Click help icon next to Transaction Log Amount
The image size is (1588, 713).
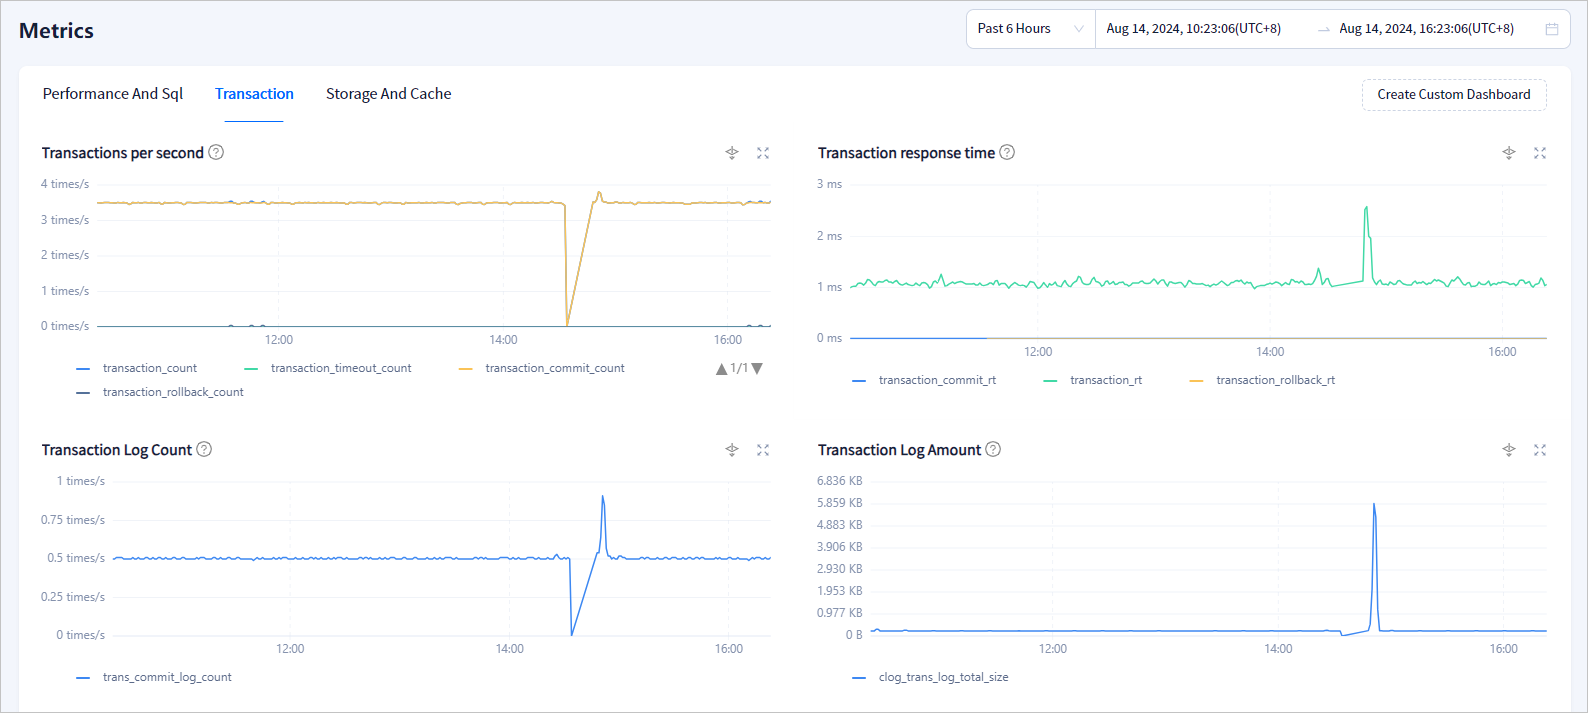point(993,450)
